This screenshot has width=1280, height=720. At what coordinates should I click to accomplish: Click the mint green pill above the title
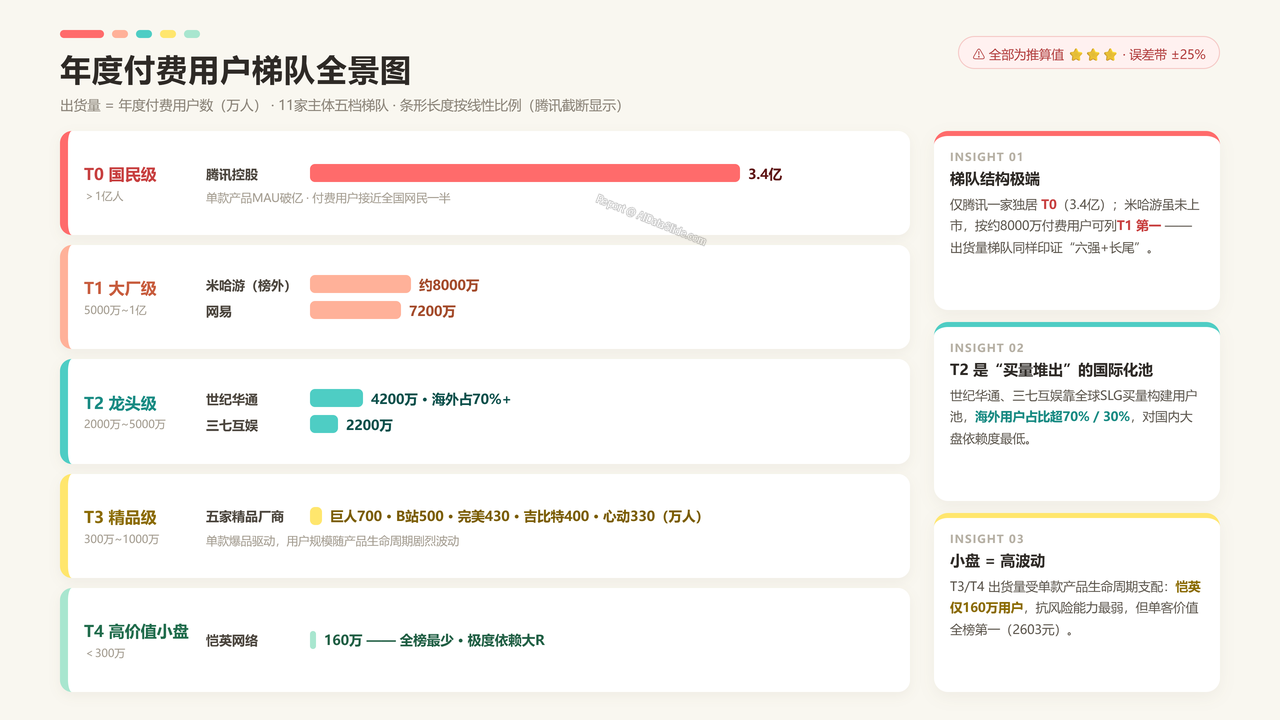[x=192, y=34]
